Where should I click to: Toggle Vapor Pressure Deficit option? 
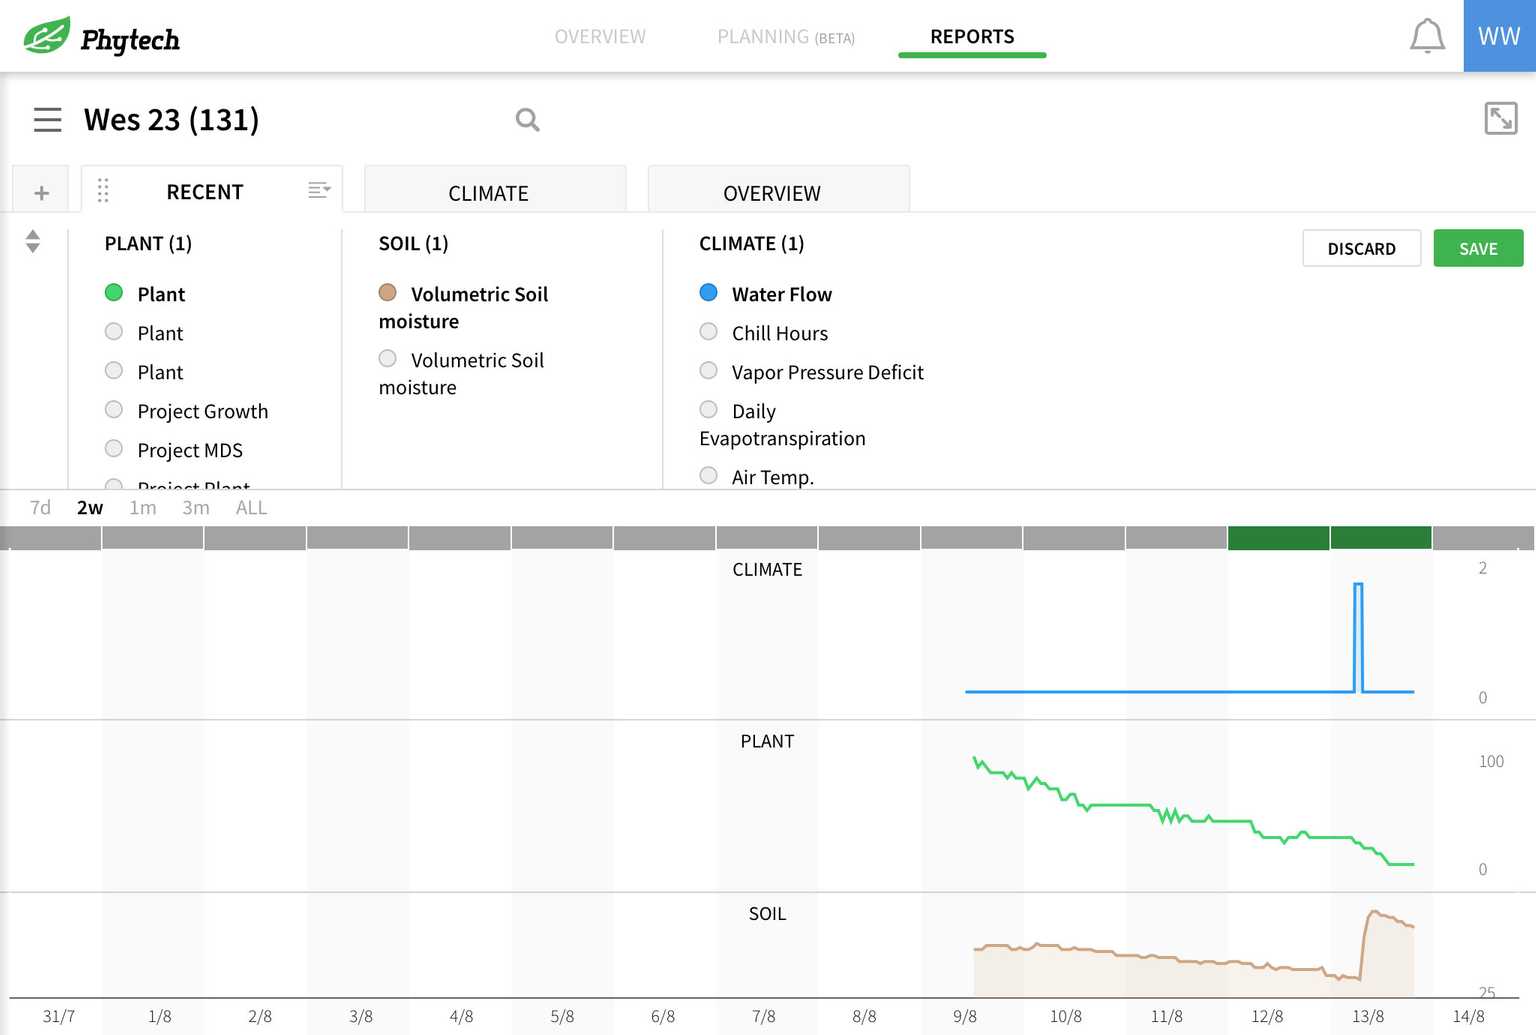click(709, 371)
